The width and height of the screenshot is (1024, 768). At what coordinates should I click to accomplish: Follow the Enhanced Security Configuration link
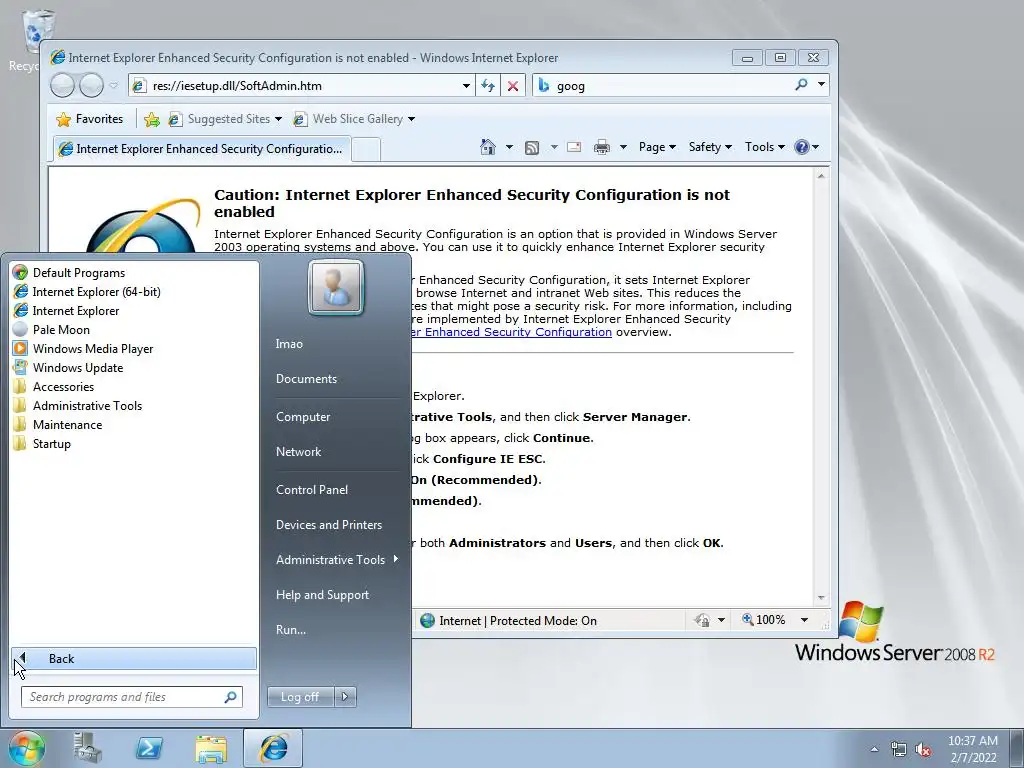pyautogui.click(x=512, y=332)
